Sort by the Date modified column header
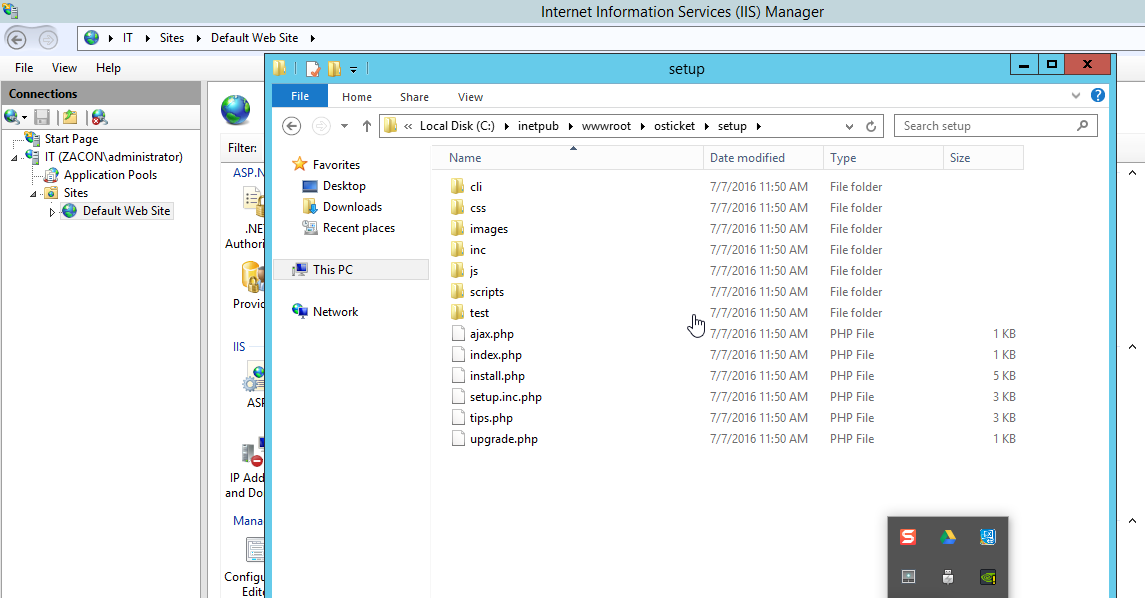This screenshot has width=1145, height=598. [x=763, y=158]
